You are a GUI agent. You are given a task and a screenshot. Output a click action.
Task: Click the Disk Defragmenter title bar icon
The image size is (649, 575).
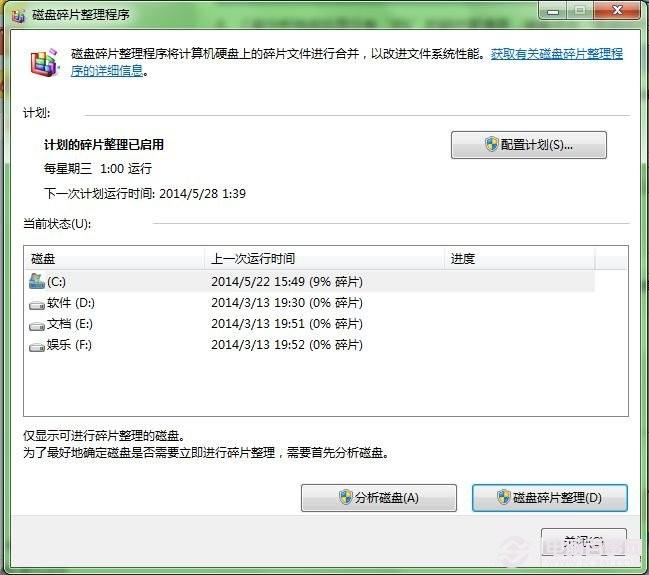tap(19, 15)
